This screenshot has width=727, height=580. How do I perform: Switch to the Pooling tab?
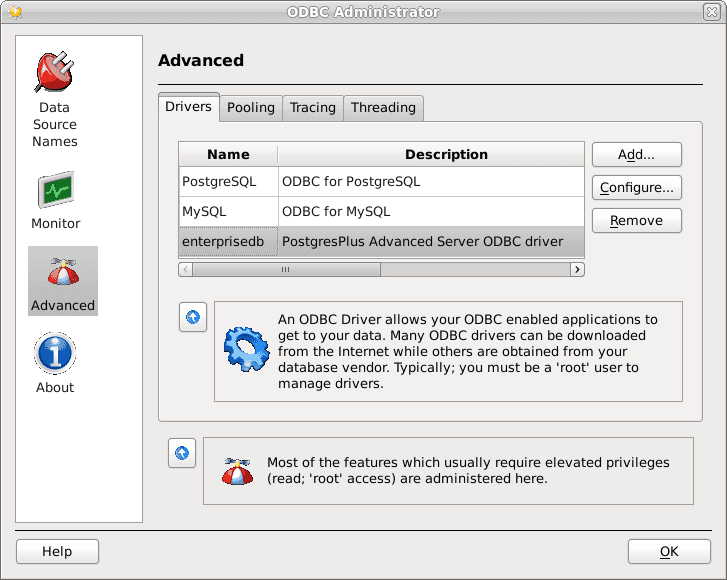[x=250, y=108]
